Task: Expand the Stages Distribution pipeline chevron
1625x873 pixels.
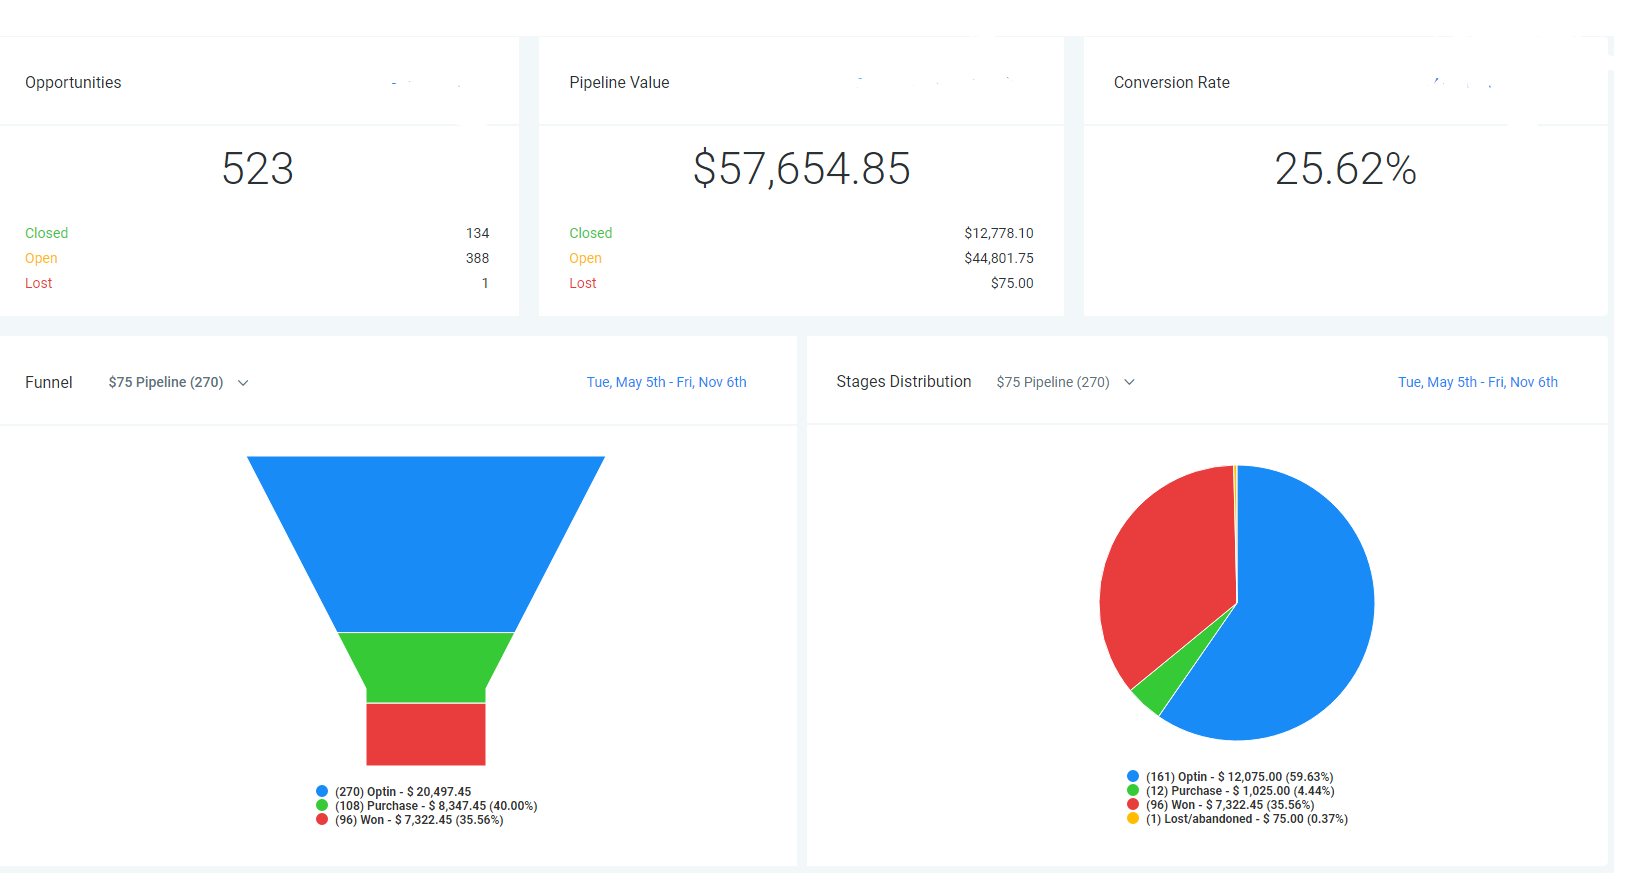Action: [1129, 382]
